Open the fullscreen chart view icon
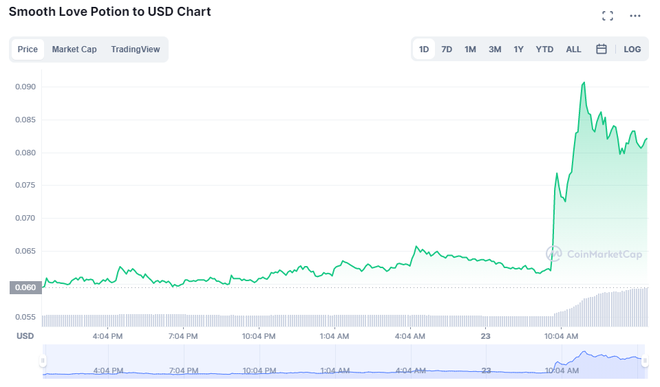 tap(607, 16)
